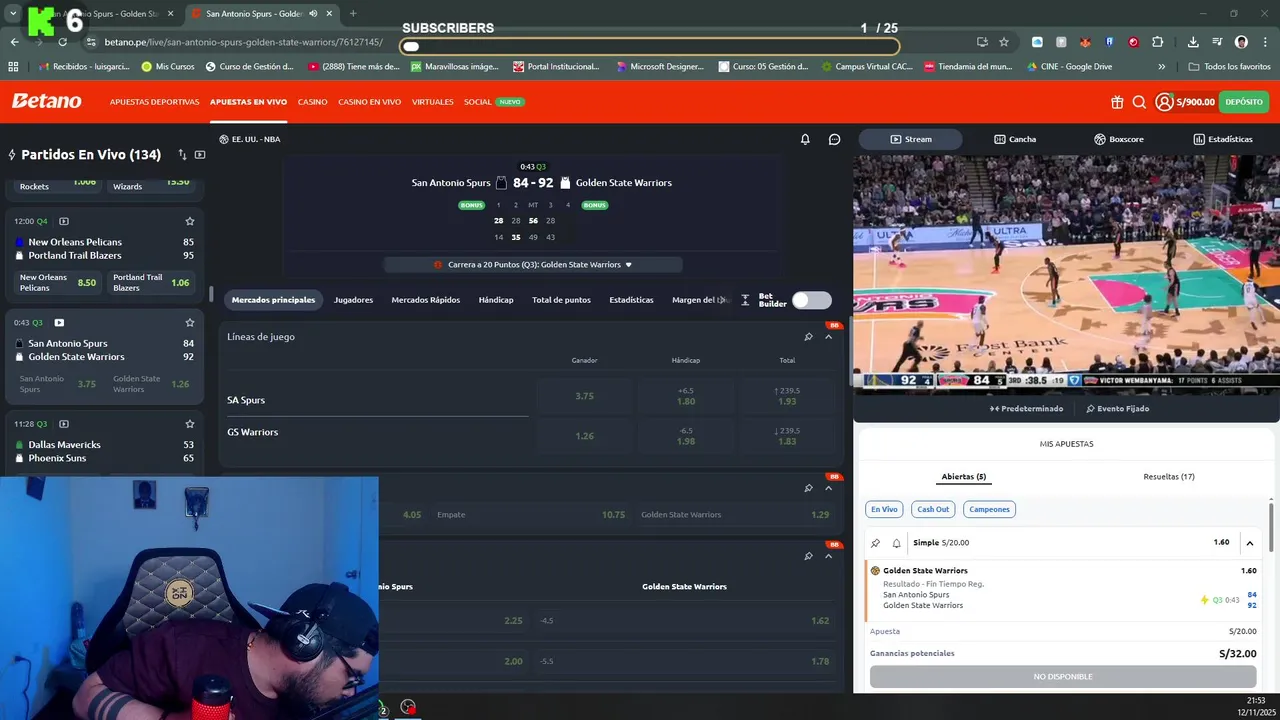Image resolution: width=1280 pixels, height=720 pixels.
Task: Bet on New Orleans Pelicans at 8.50
Action: click(58, 283)
